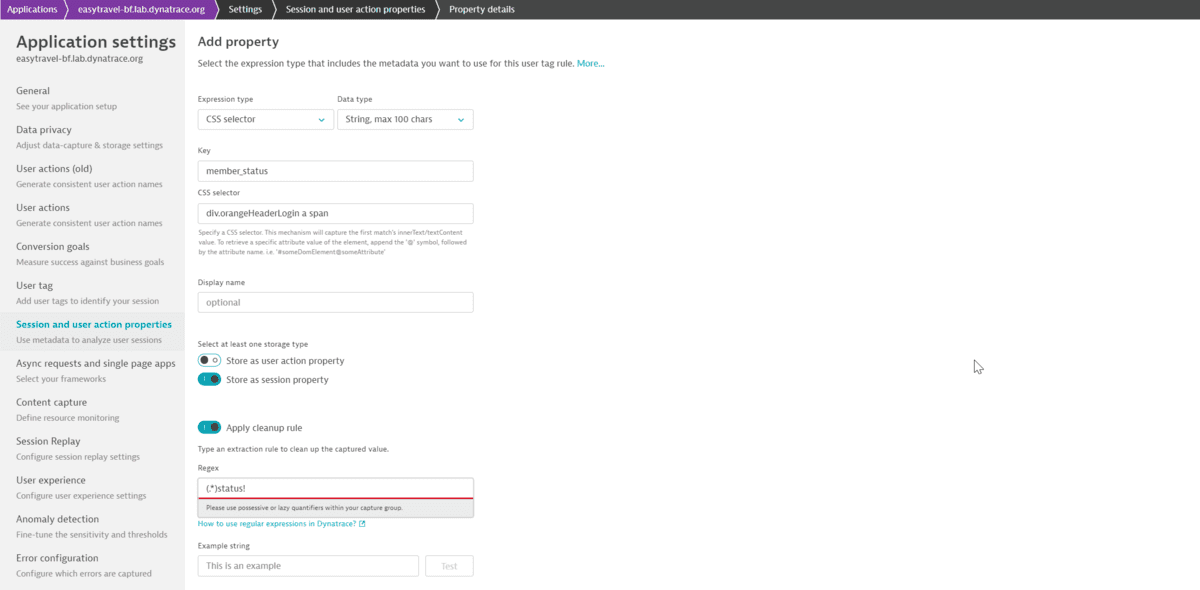Open Settings from the breadcrumb
The image size is (1200, 590).
tap(243, 8)
